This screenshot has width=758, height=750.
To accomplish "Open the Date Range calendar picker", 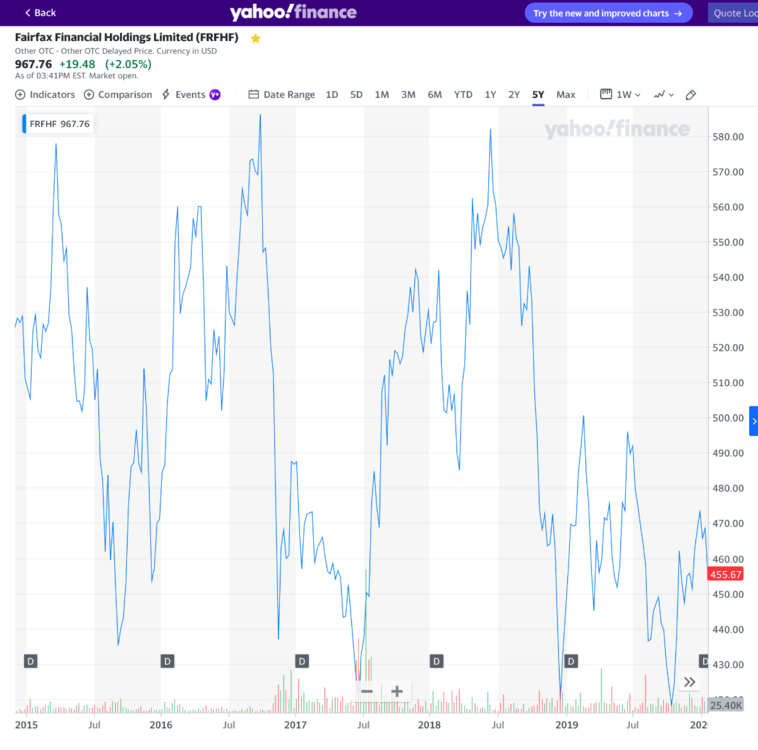I will coord(281,95).
